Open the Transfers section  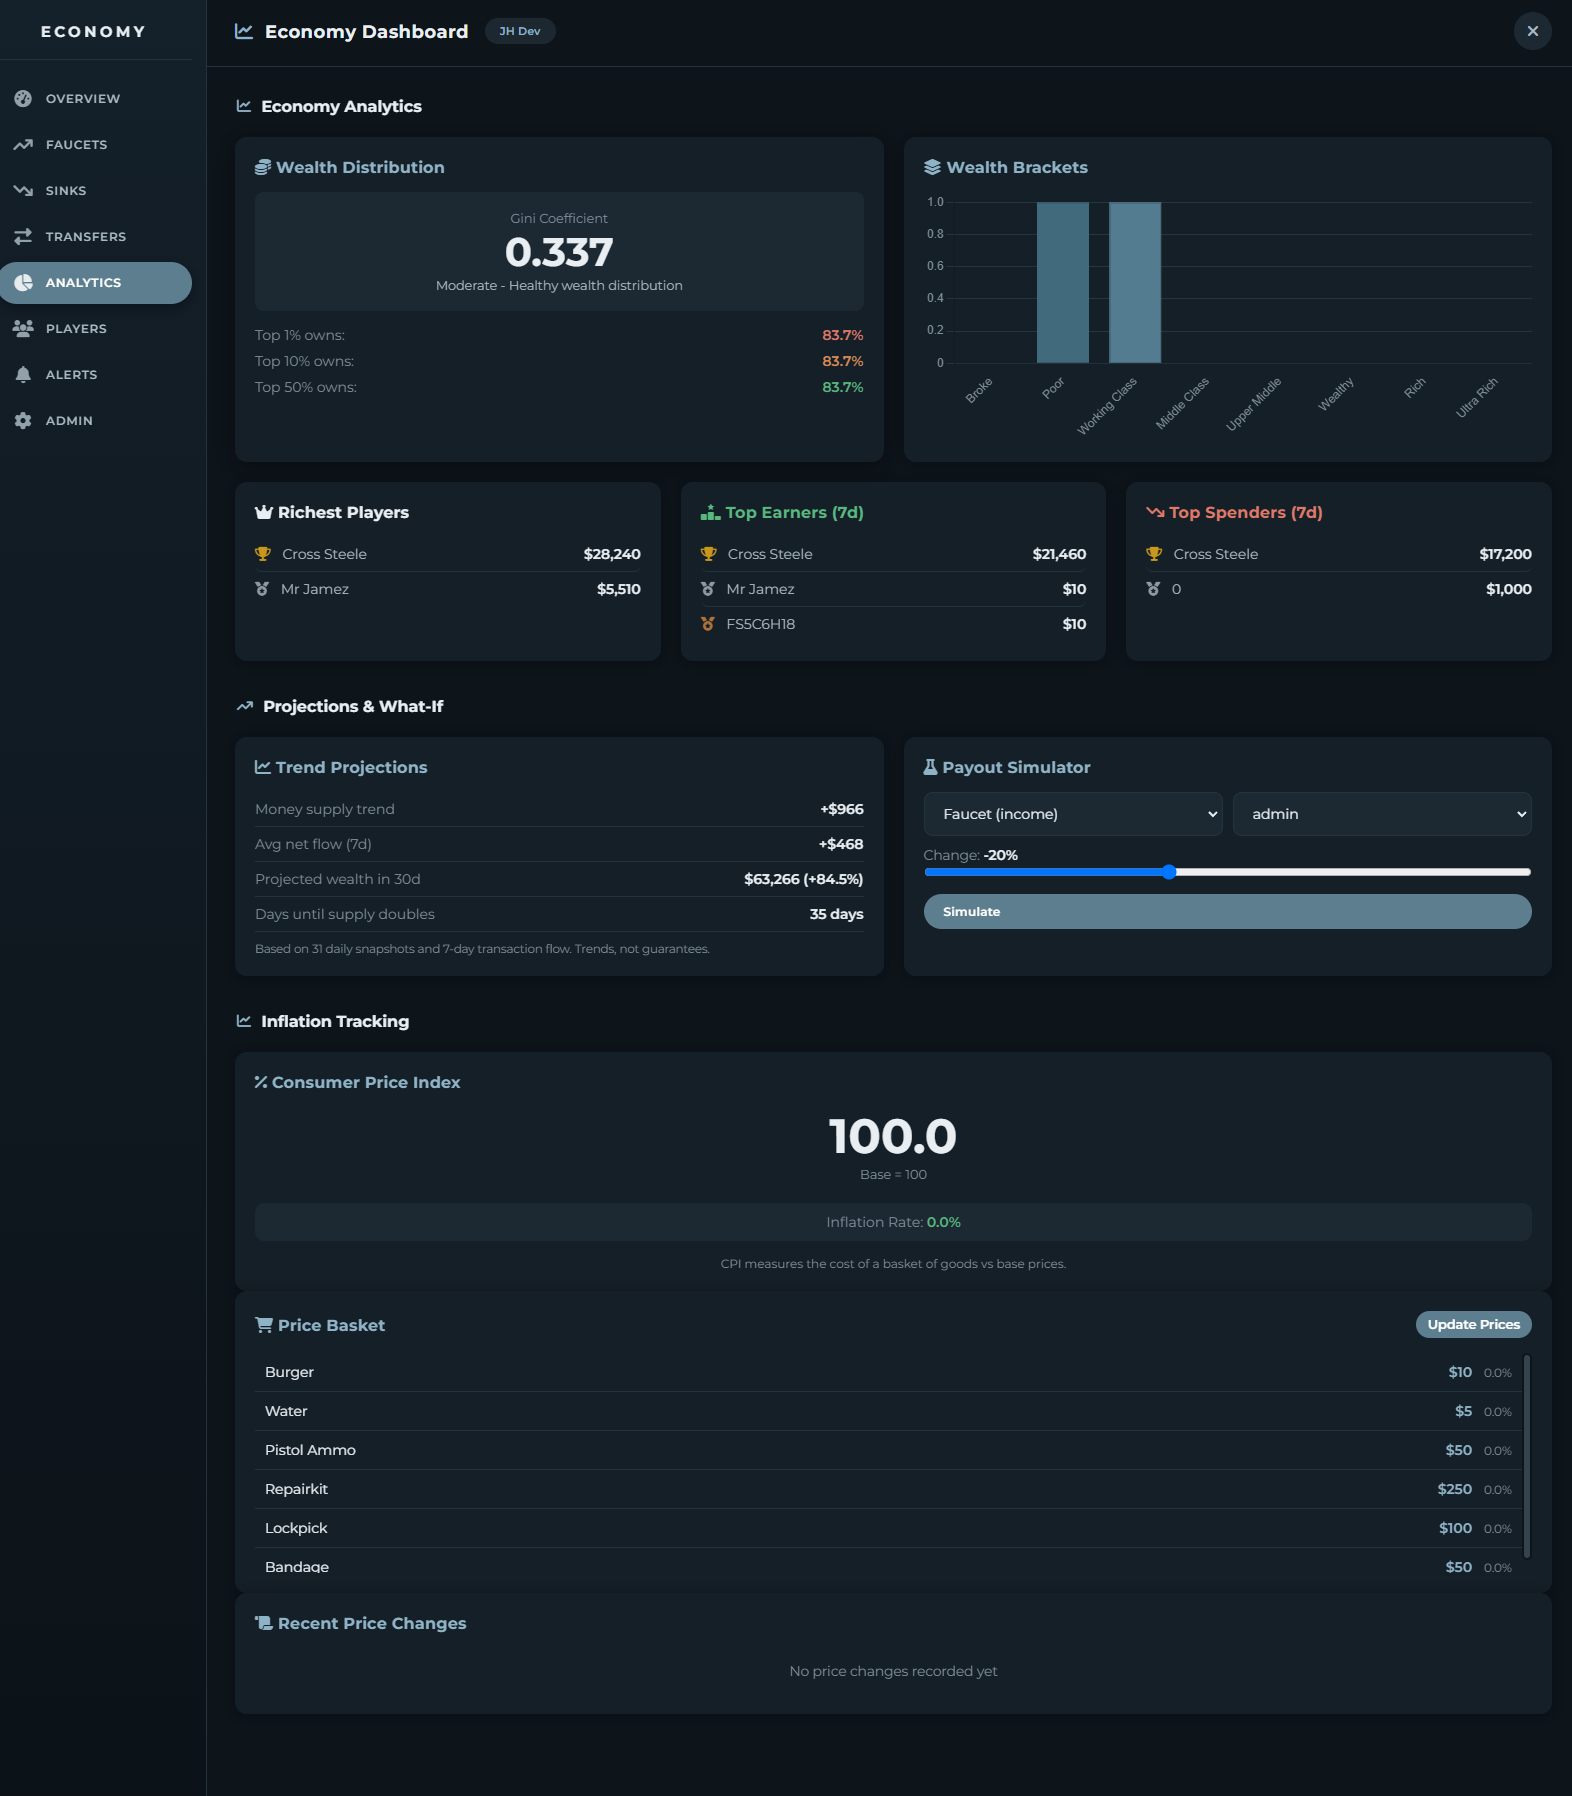tap(96, 236)
